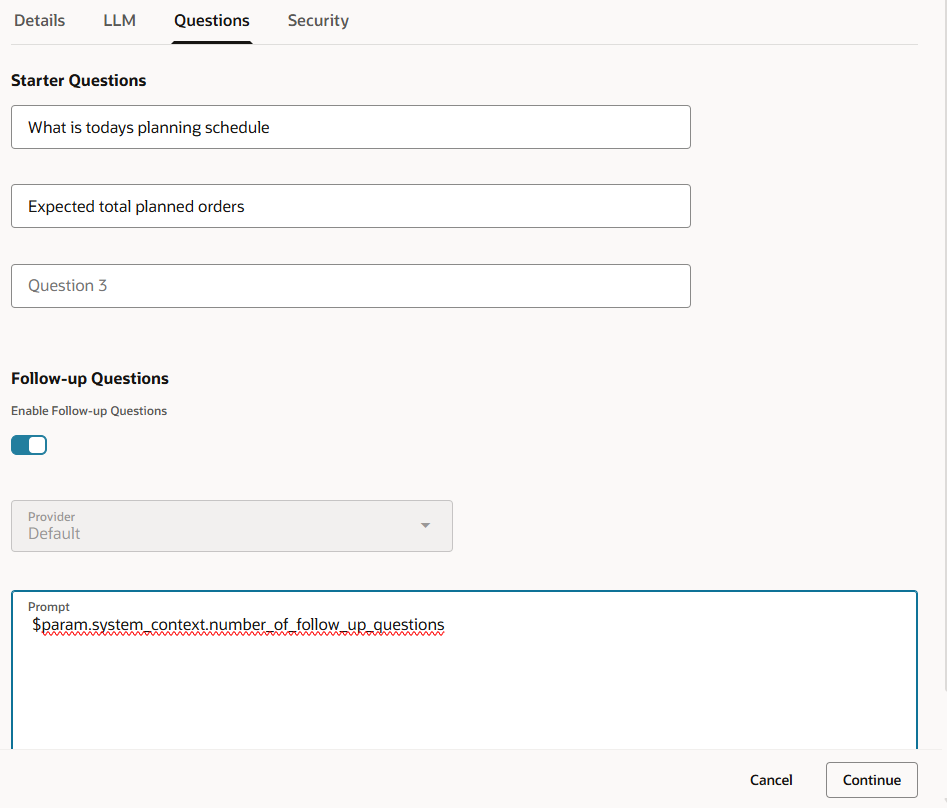Disable the Enable Follow-up Questions toggle
947x808 pixels.
(x=29, y=445)
